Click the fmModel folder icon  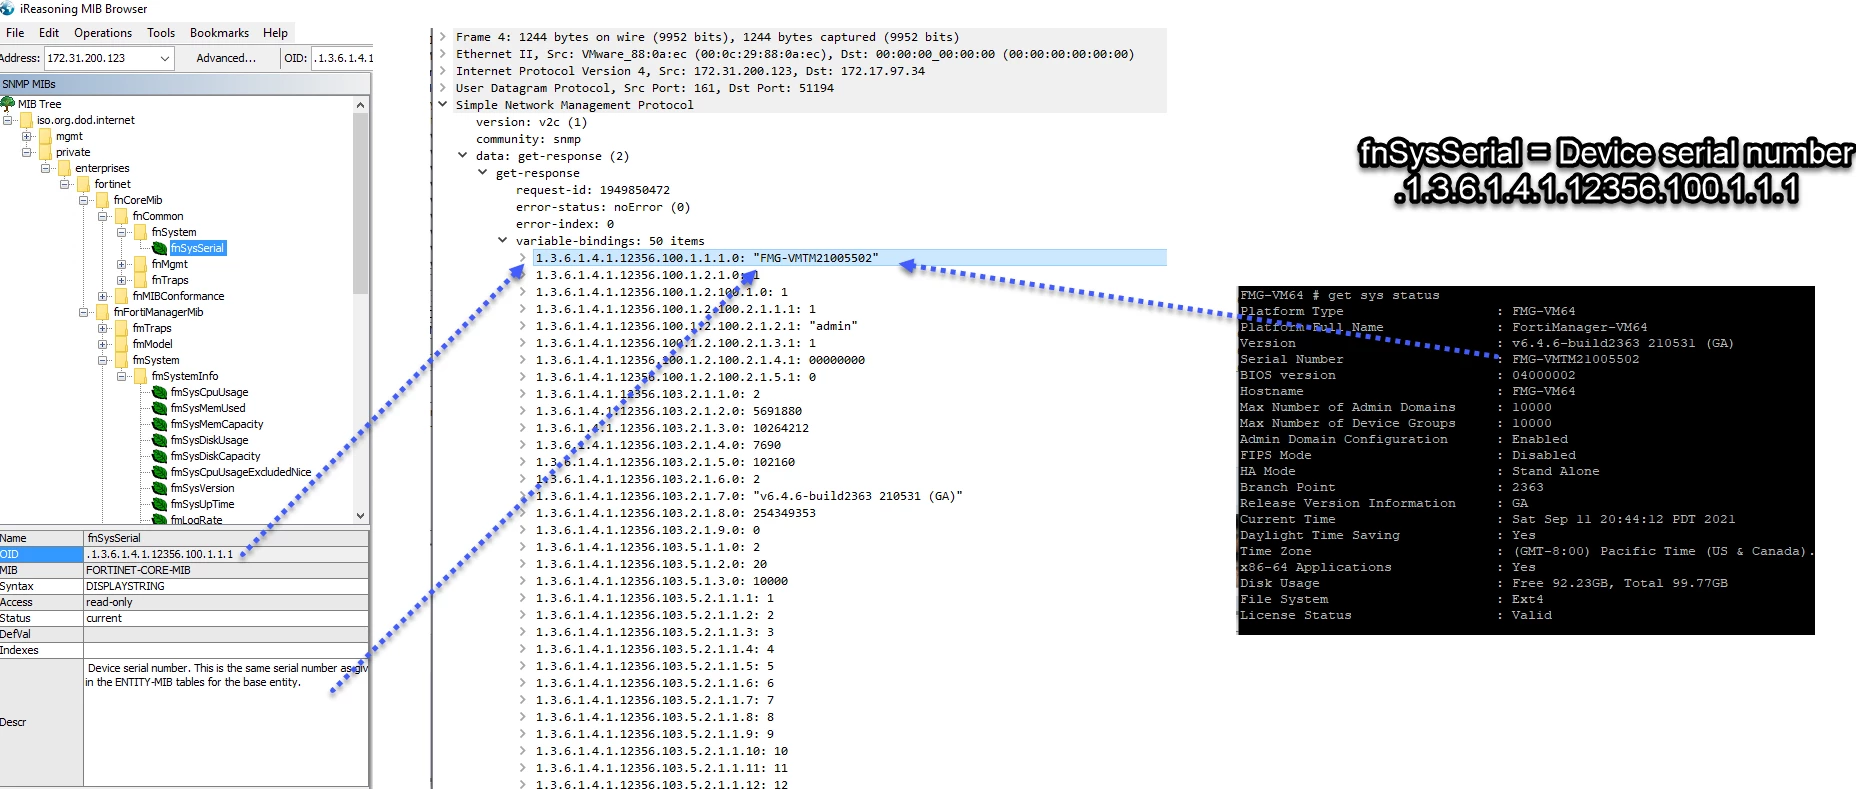(121, 344)
